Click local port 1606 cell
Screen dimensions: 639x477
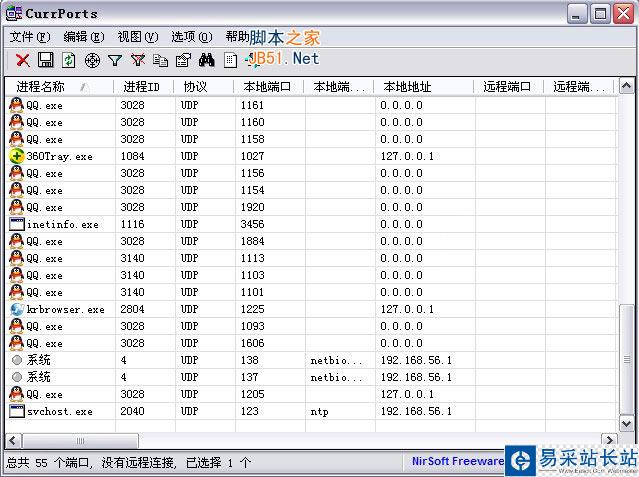[x=252, y=343]
